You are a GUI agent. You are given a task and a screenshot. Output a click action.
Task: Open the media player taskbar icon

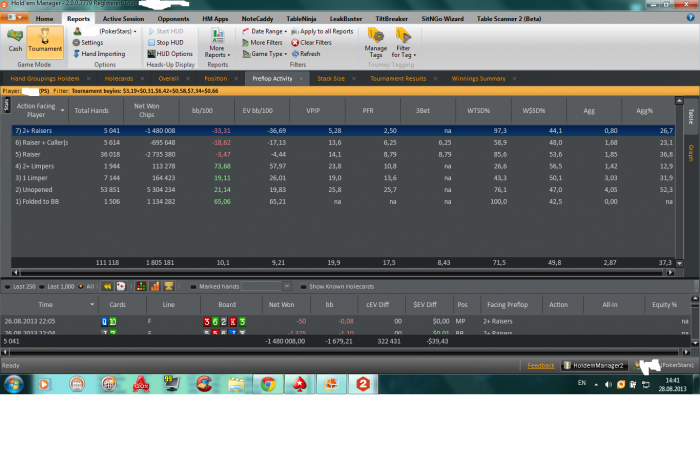pyautogui.click(x=45, y=384)
